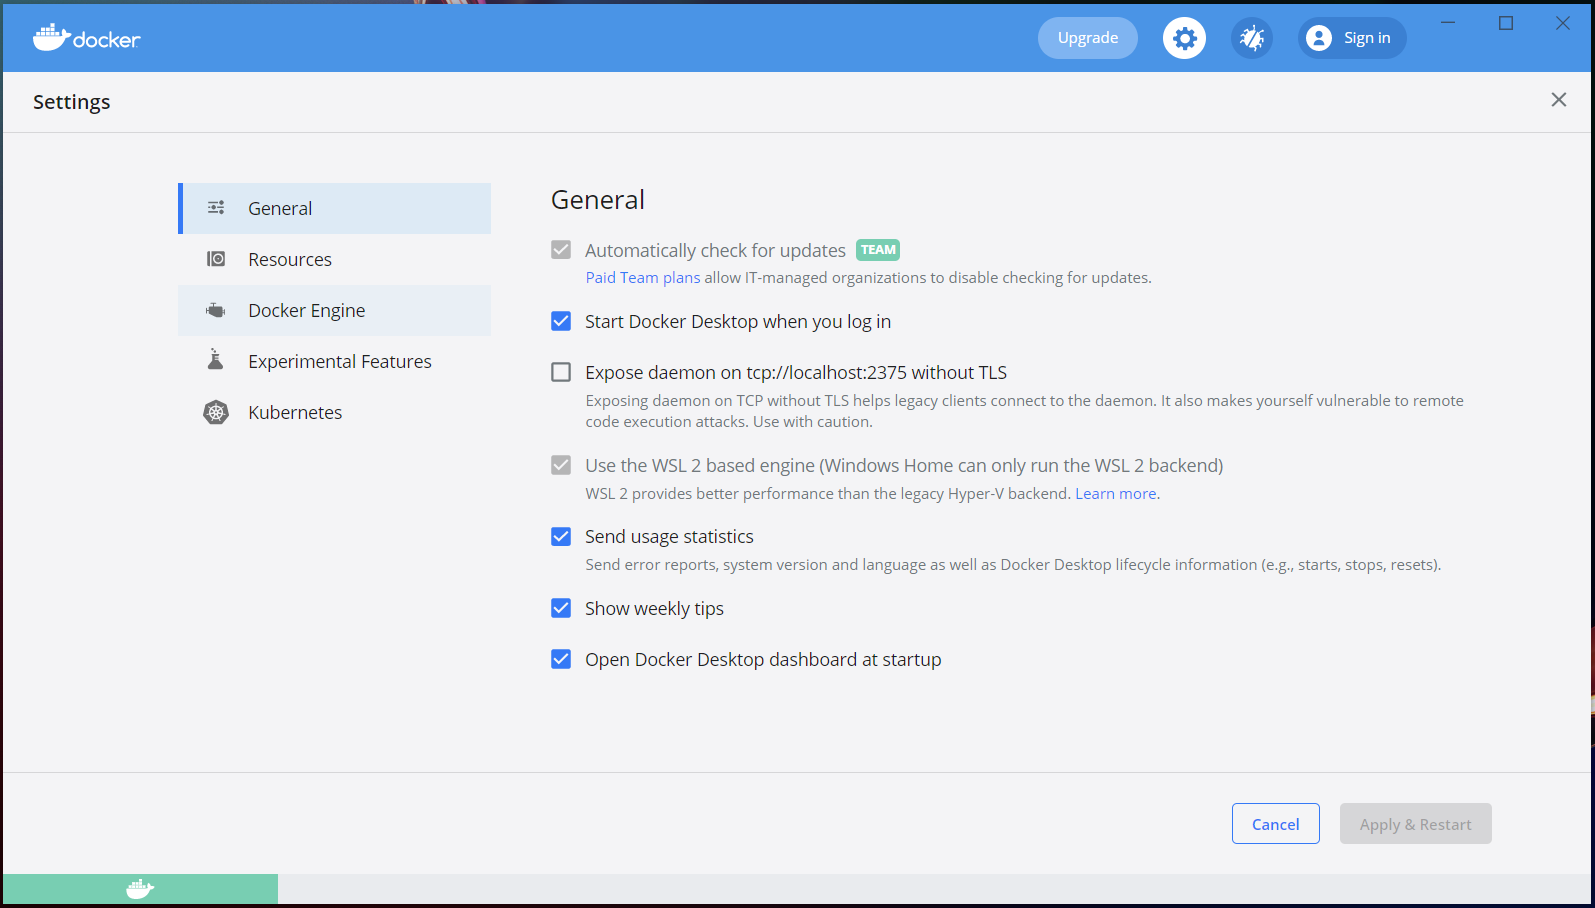The height and width of the screenshot is (908, 1595).
Task: Click the Sign in button
Action: [1352, 38]
